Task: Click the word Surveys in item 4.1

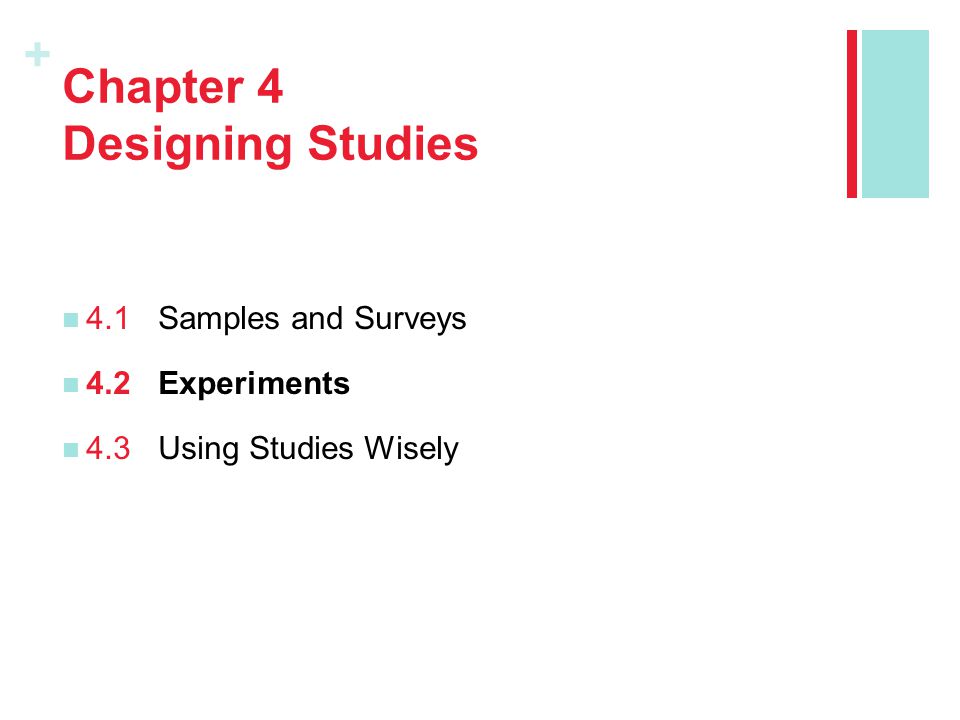Action: [x=410, y=320]
